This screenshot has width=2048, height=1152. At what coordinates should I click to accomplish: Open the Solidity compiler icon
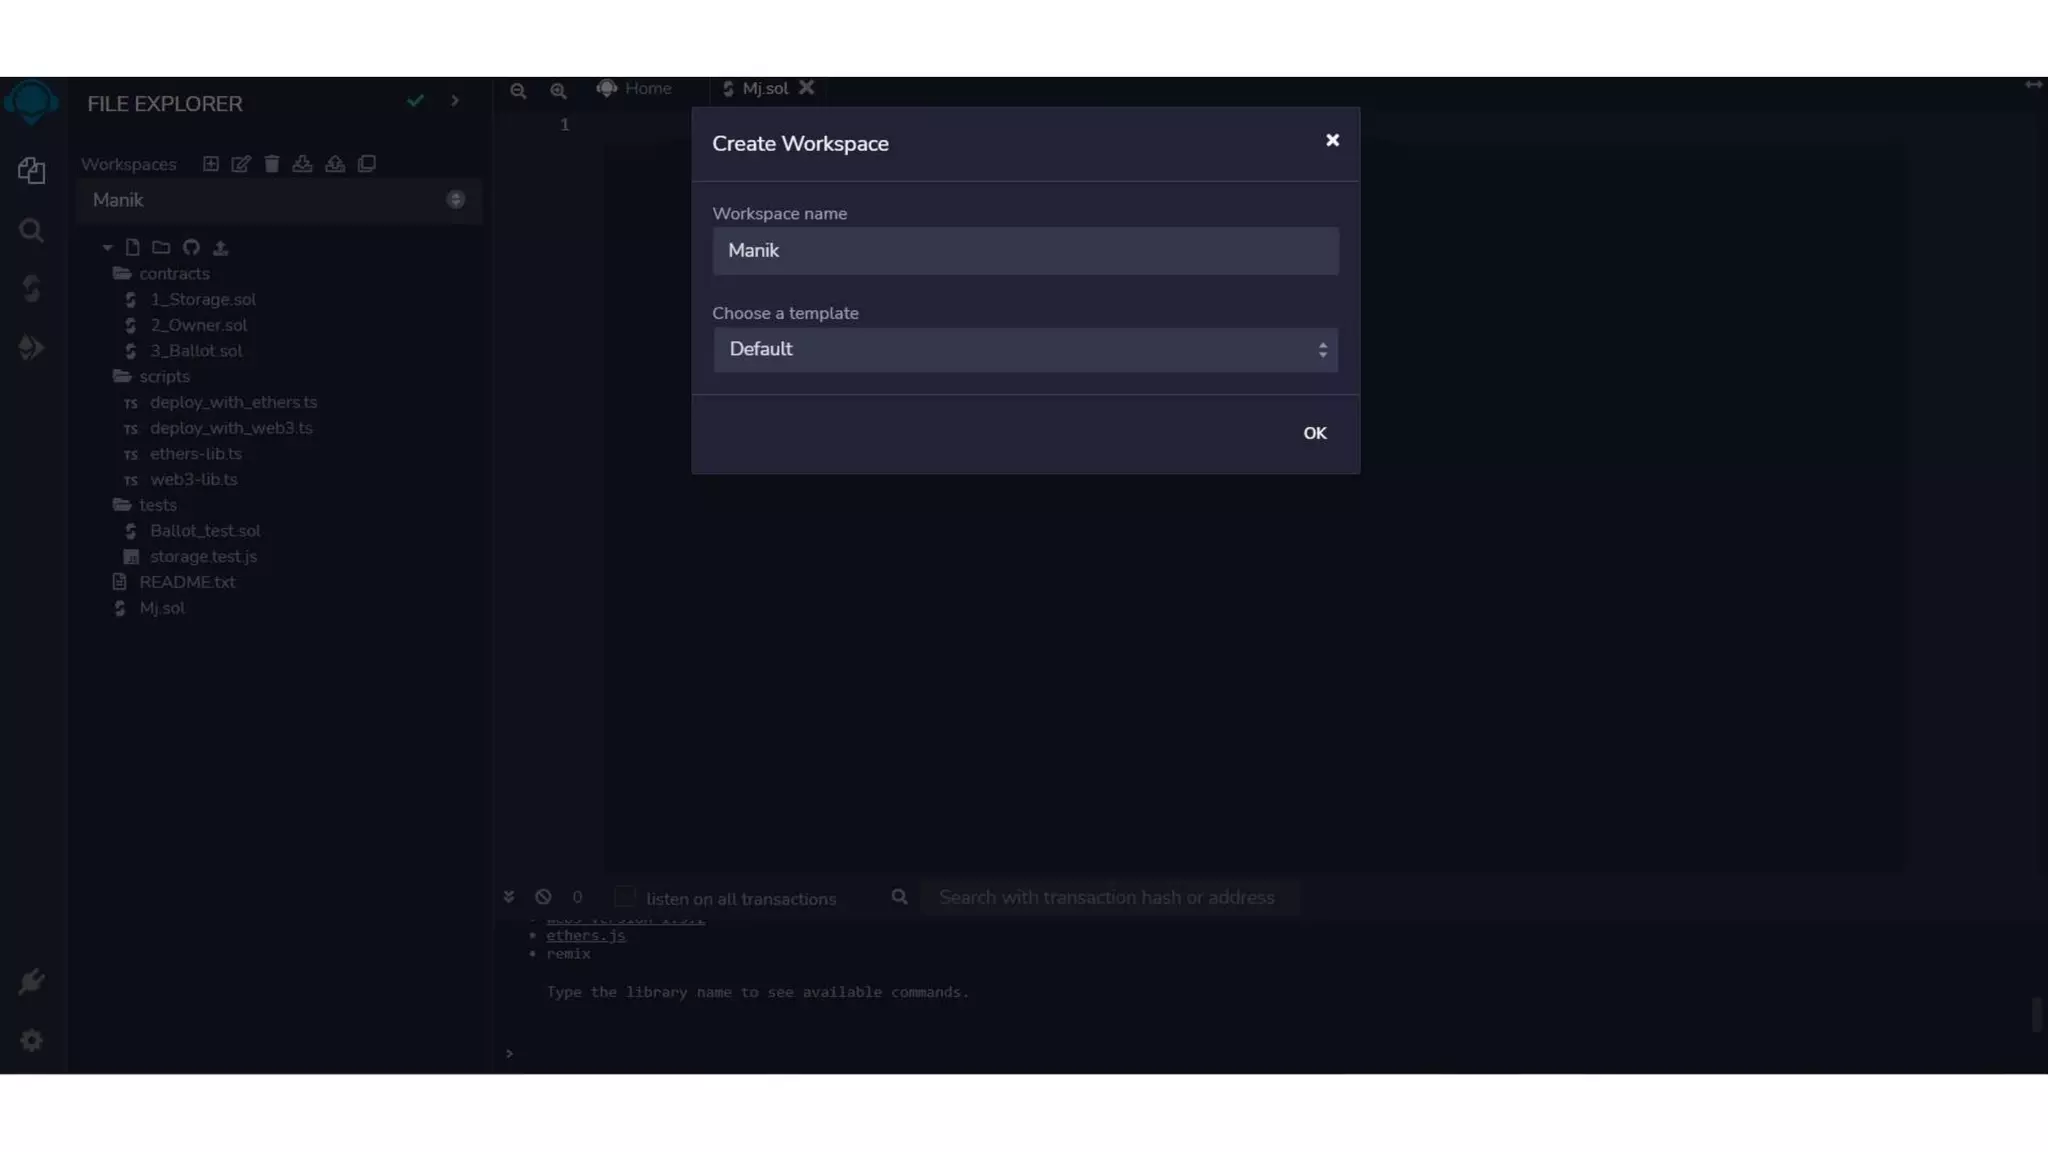tap(32, 289)
